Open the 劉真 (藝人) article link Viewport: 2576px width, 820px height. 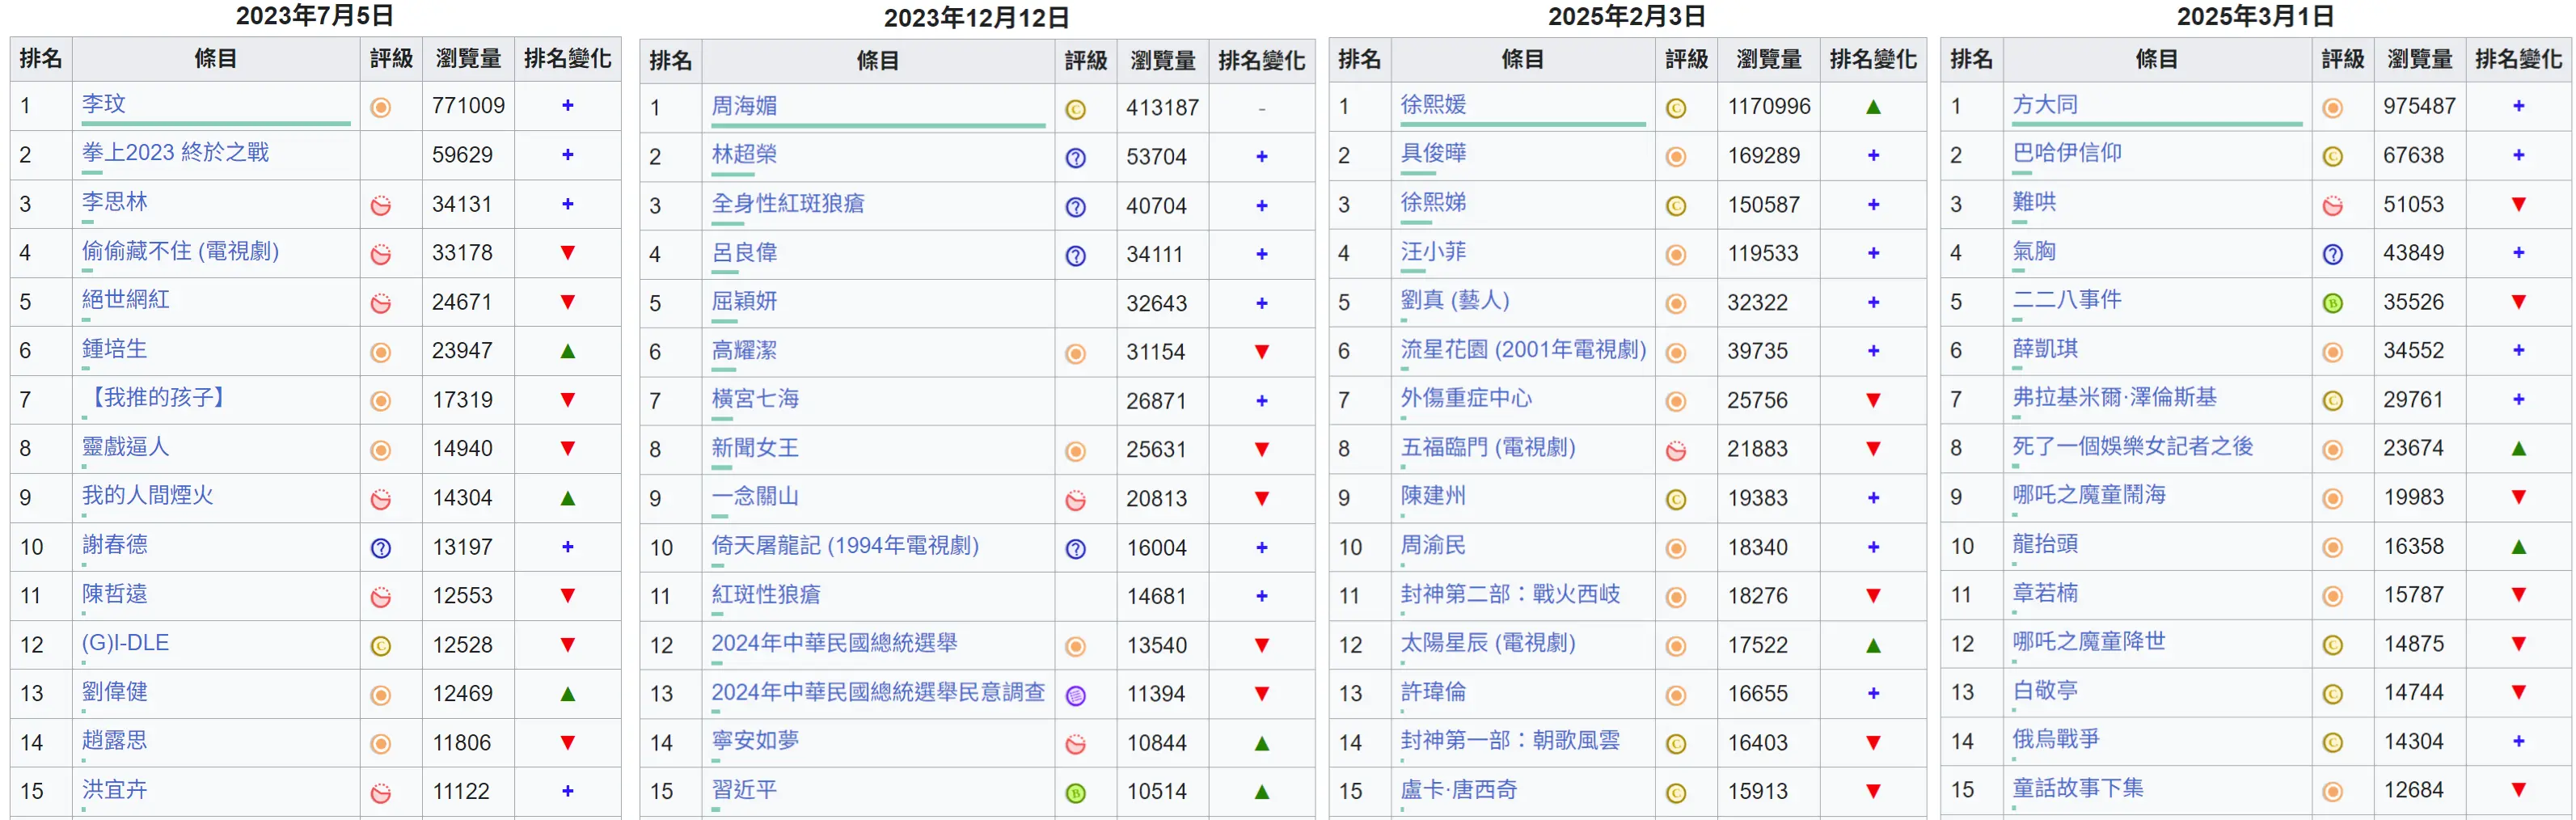1455,300
